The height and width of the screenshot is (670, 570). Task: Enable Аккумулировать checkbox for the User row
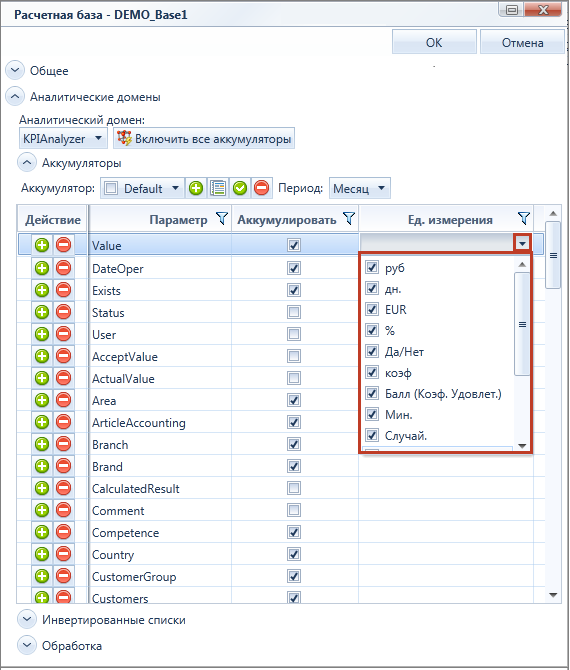[x=294, y=334]
